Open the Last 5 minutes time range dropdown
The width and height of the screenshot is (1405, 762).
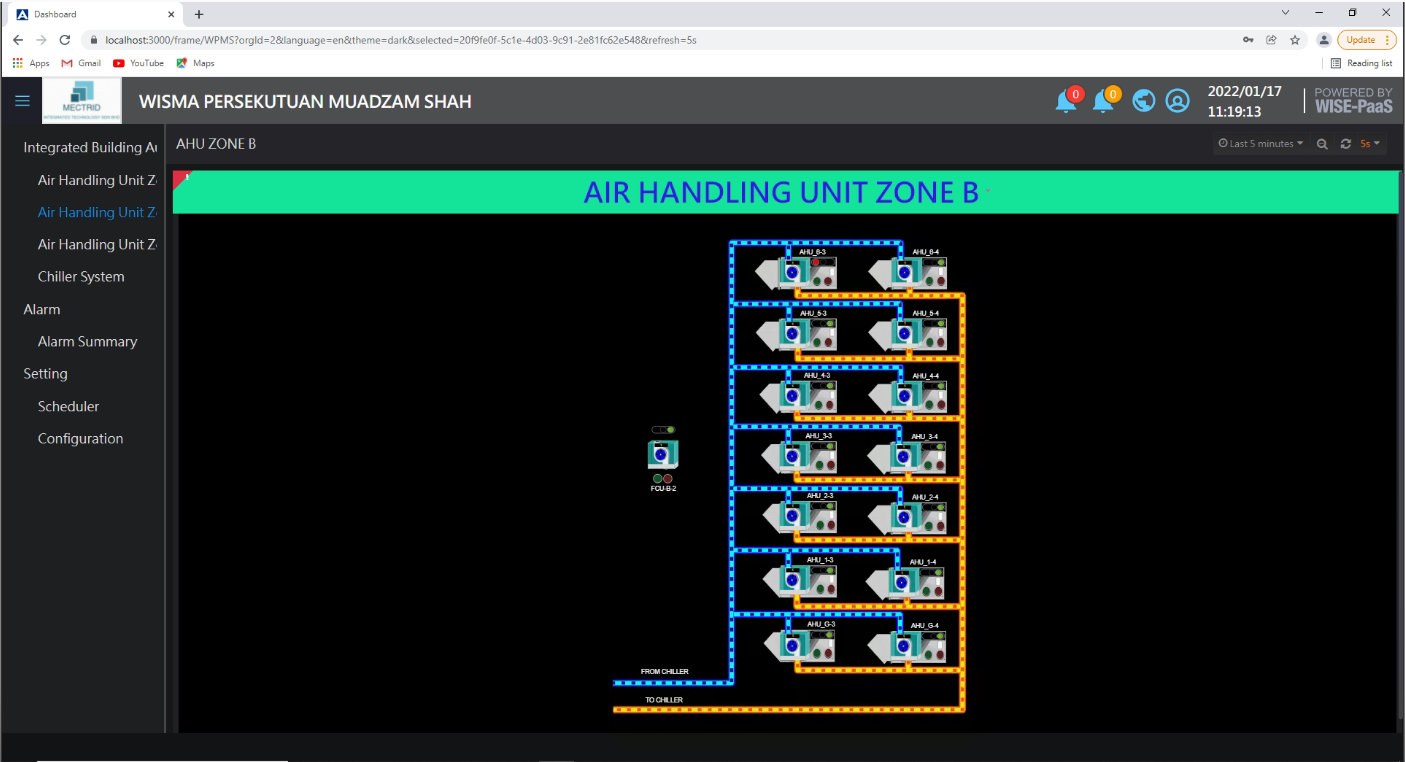[x=1260, y=144]
